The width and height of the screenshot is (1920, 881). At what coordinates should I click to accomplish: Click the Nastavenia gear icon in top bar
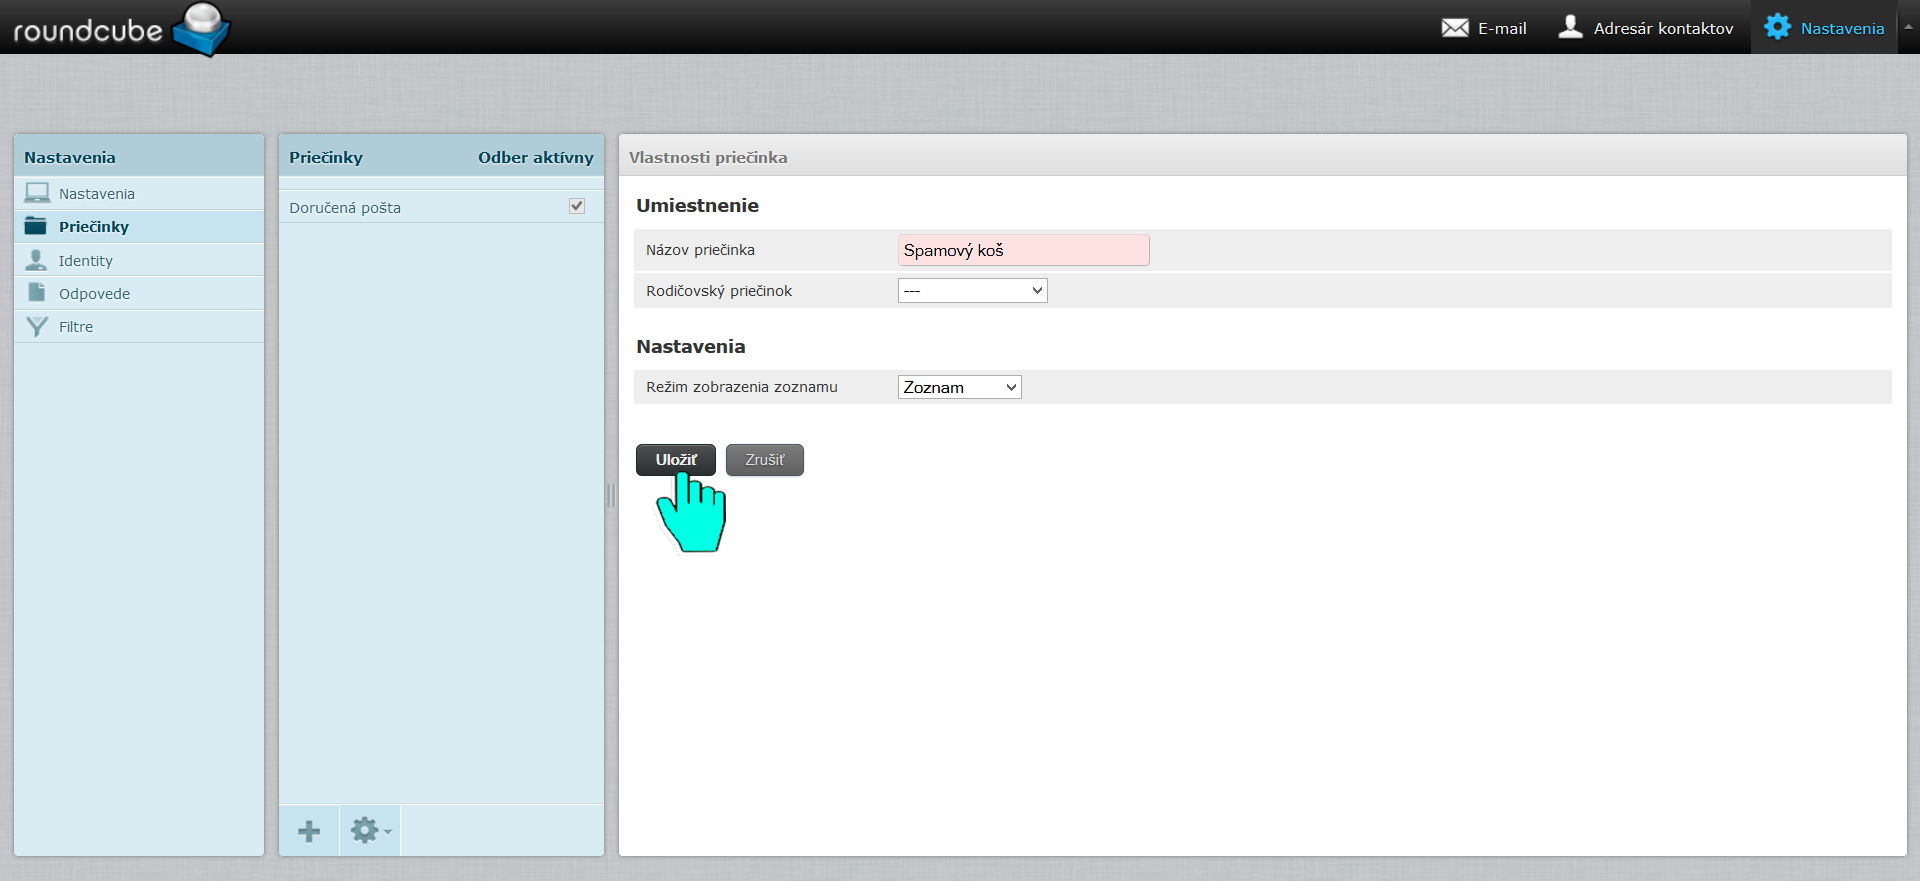click(x=1777, y=27)
